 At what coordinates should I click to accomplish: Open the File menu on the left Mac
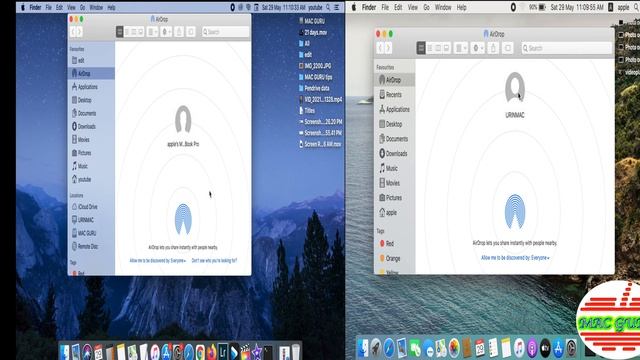tap(49, 7)
